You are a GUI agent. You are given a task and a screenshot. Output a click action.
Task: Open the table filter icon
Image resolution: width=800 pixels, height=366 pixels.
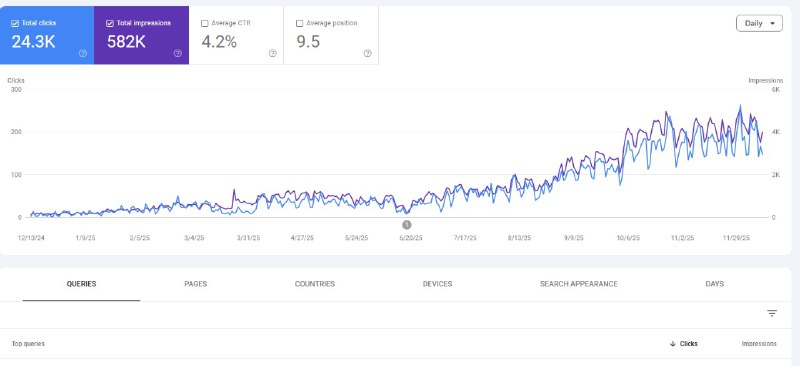772,313
